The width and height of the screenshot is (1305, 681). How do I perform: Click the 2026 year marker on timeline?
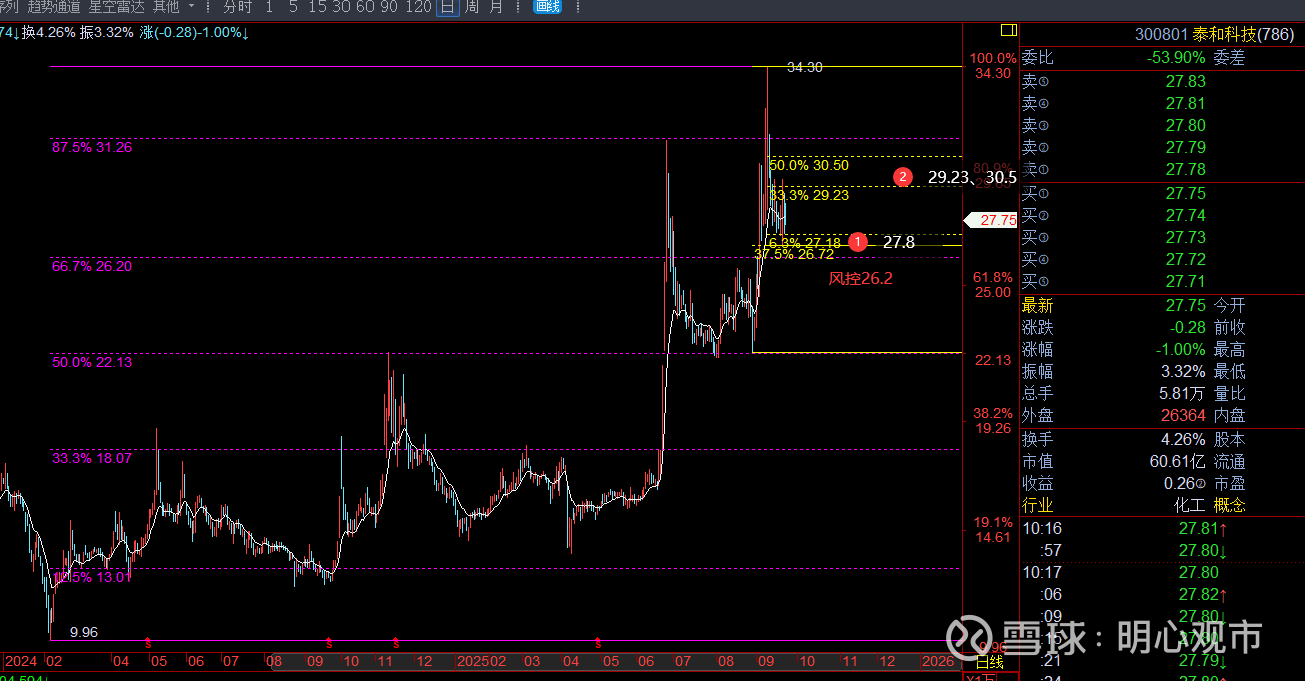point(937,662)
